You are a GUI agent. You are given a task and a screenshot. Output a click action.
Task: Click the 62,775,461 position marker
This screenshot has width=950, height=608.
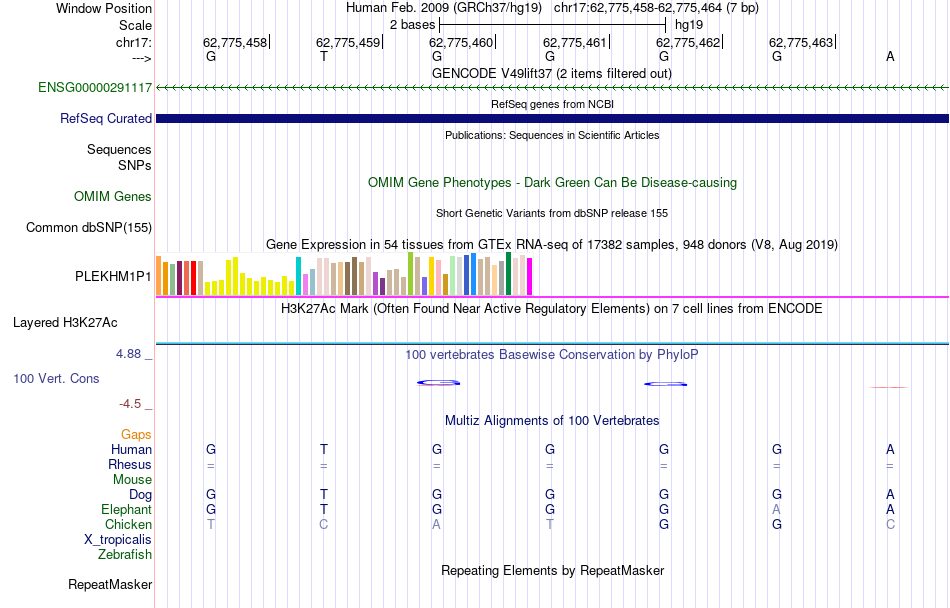(575, 42)
